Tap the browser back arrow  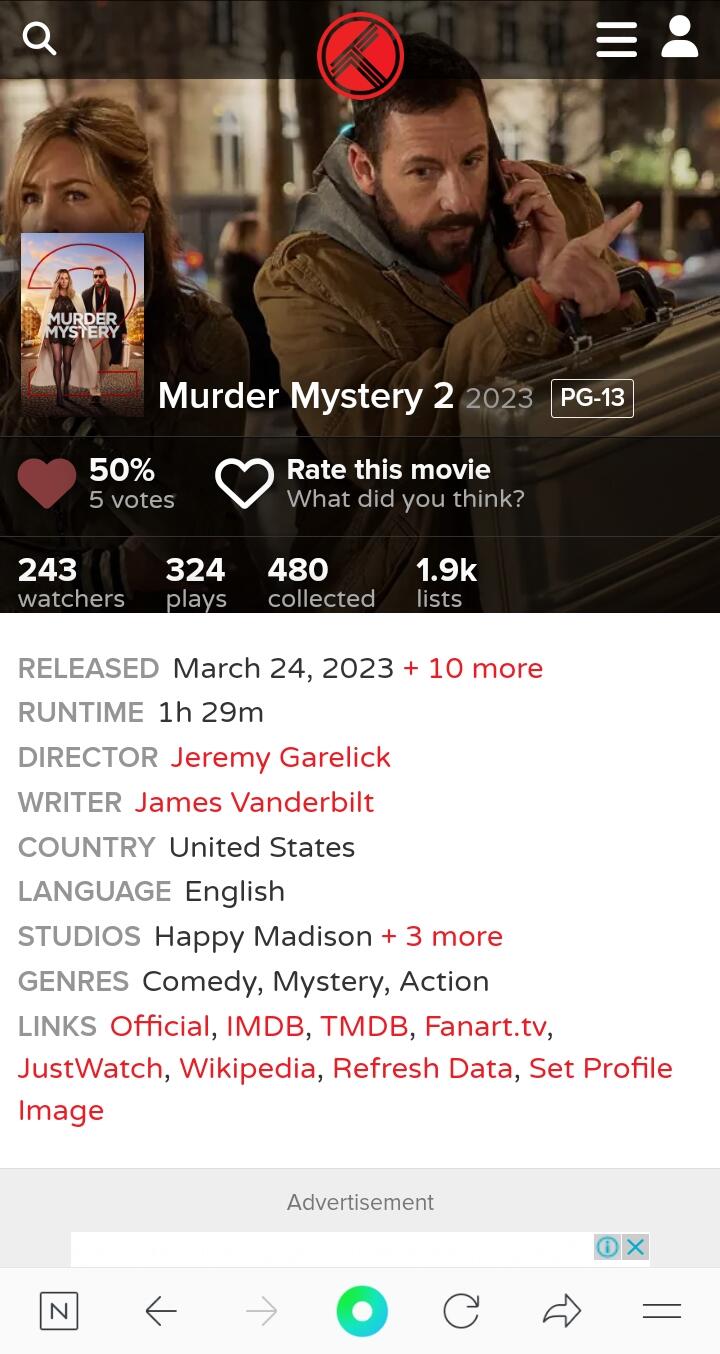click(x=160, y=1310)
